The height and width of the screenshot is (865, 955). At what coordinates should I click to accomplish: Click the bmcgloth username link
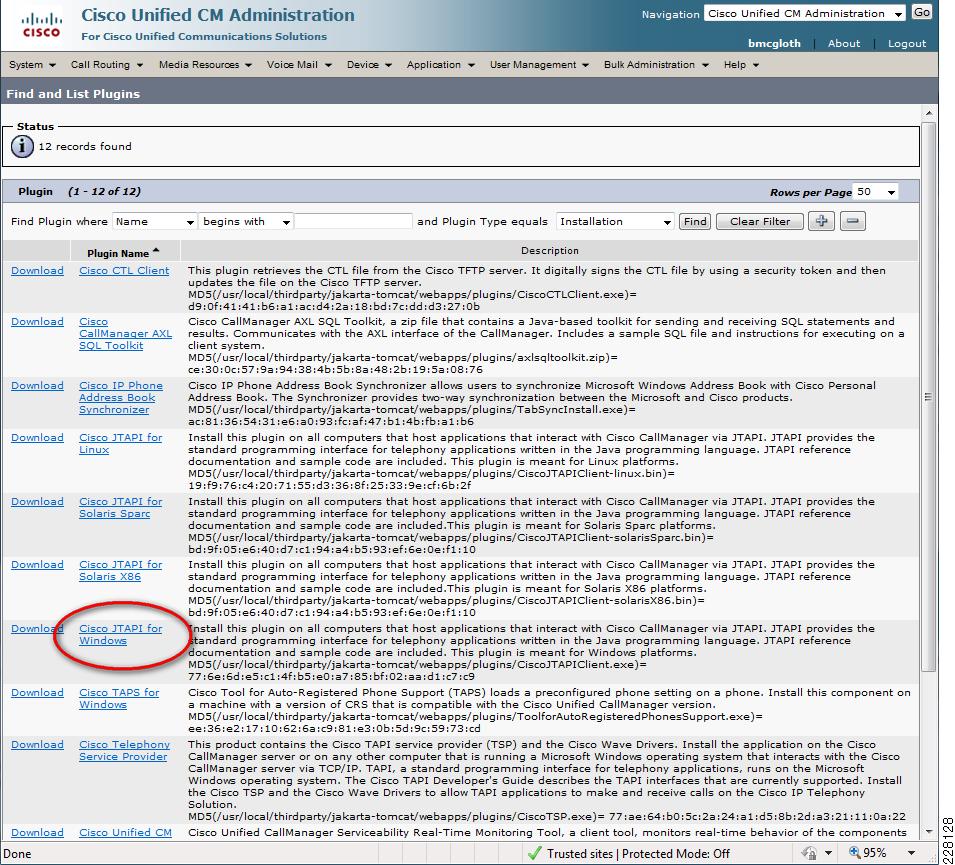pos(774,43)
